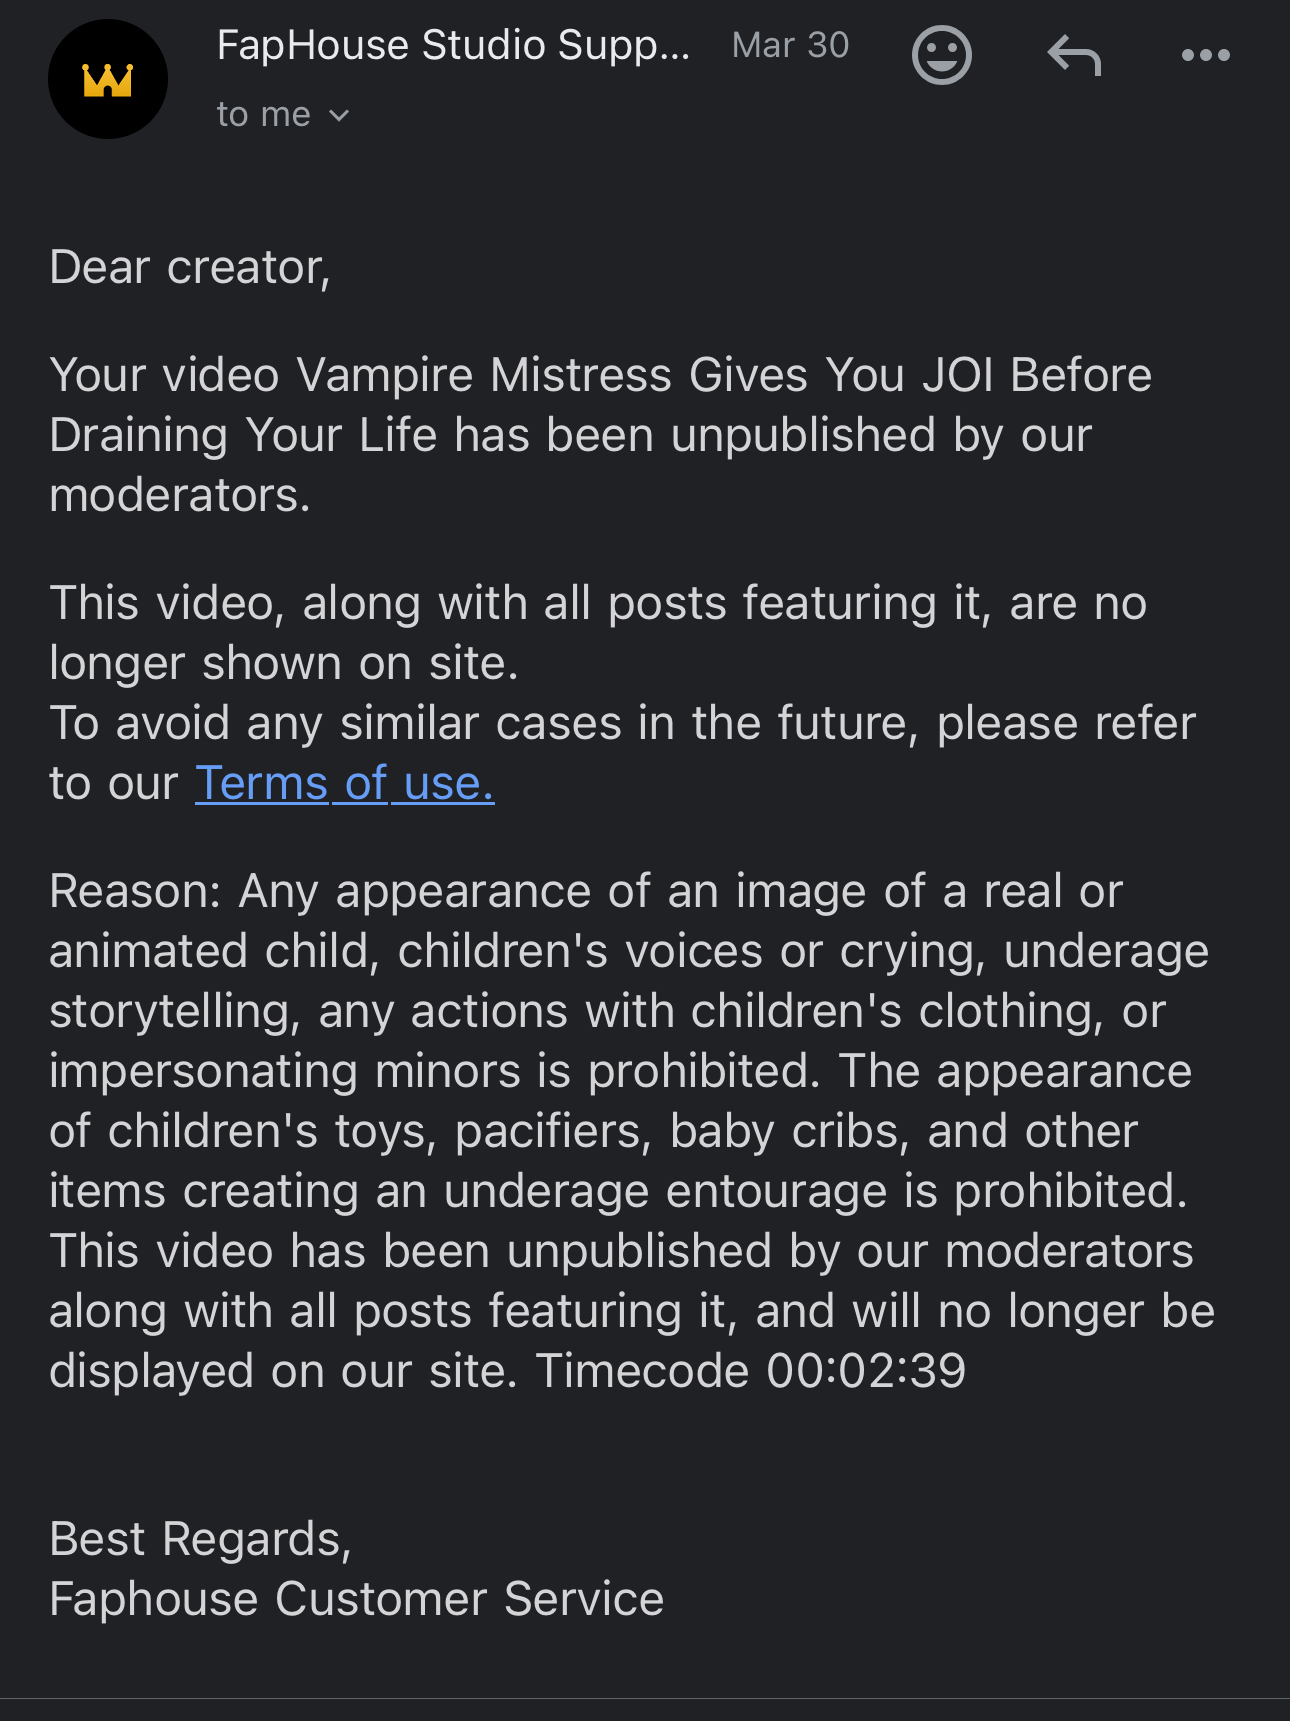Open the three-dot more options menu
The height and width of the screenshot is (1721, 1290).
[x=1205, y=55]
